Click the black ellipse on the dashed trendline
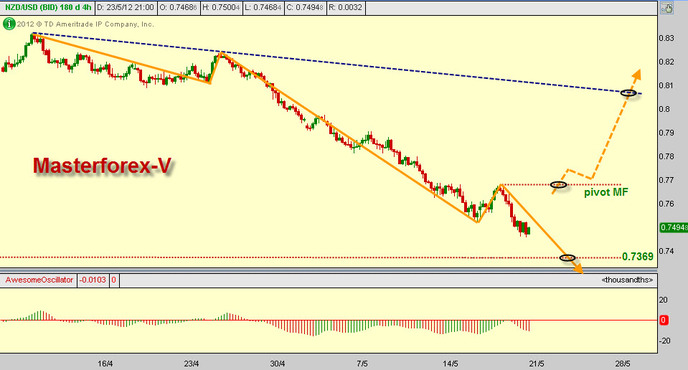688x370 pixels. pos(628,93)
